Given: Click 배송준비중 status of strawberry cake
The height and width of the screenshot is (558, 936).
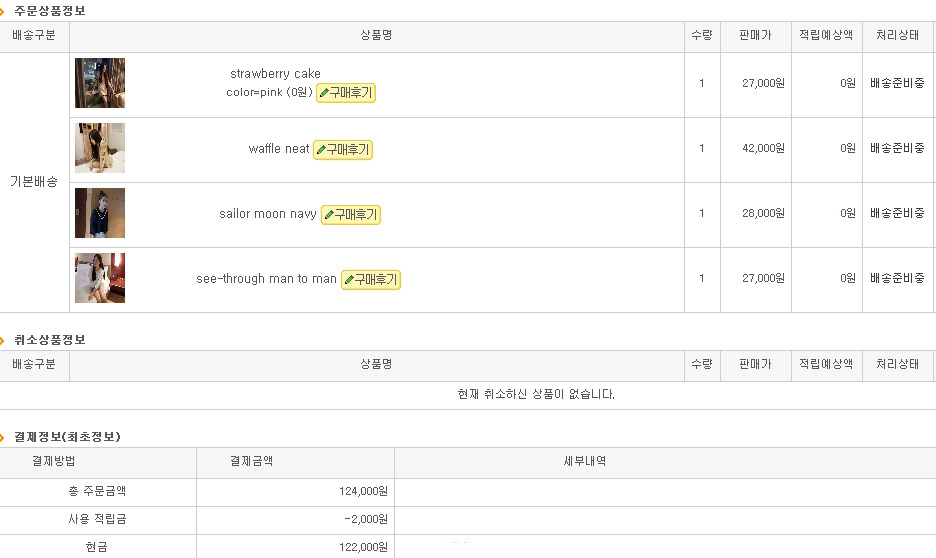Looking at the screenshot, I should [x=897, y=84].
